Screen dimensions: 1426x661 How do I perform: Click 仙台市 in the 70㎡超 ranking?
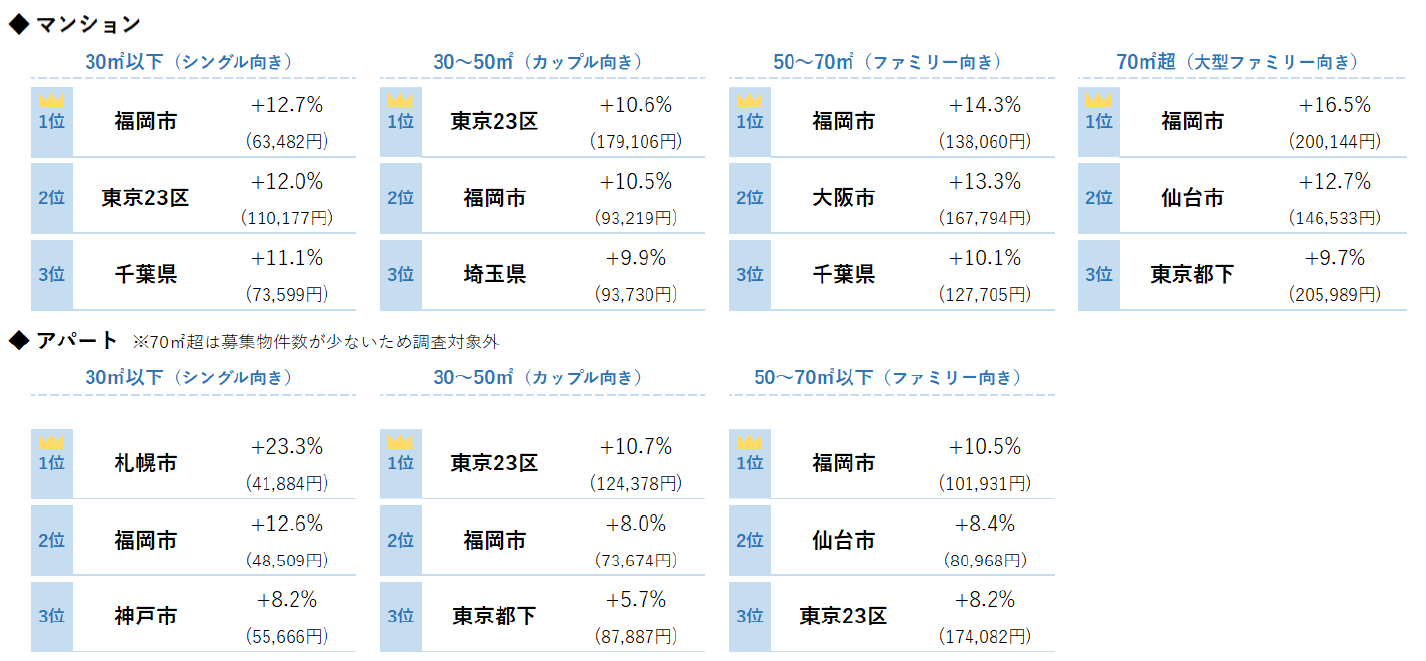click(x=1192, y=198)
